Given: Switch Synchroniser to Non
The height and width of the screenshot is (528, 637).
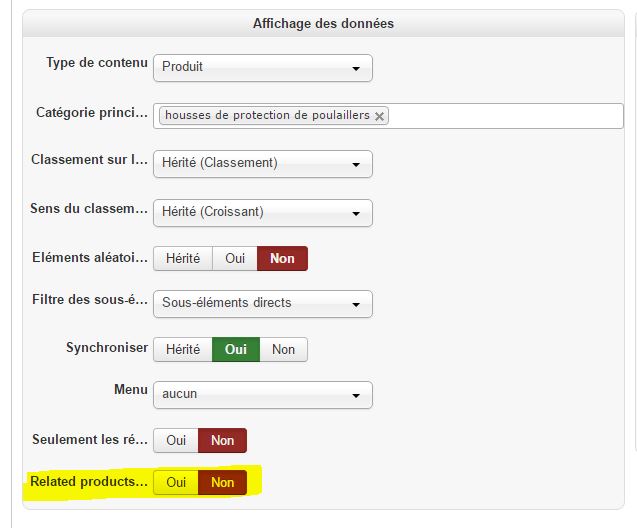Looking at the screenshot, I should [x=283, y=349].
